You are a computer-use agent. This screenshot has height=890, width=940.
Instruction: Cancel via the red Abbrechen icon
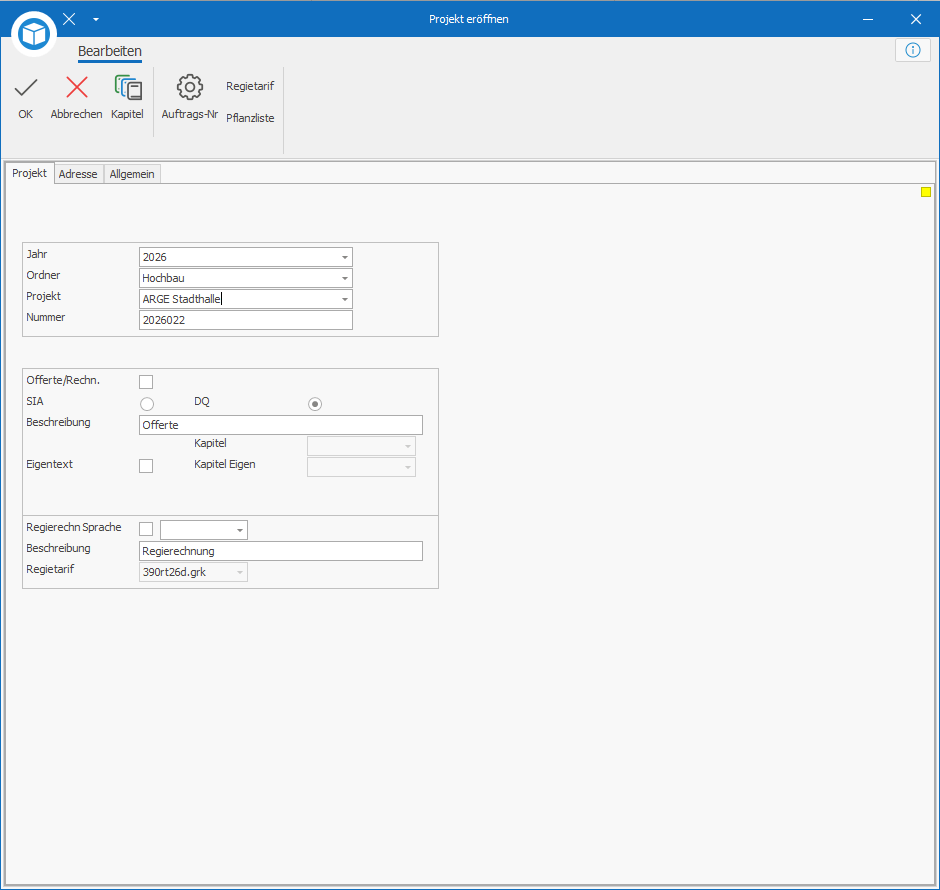click(77, 88)
